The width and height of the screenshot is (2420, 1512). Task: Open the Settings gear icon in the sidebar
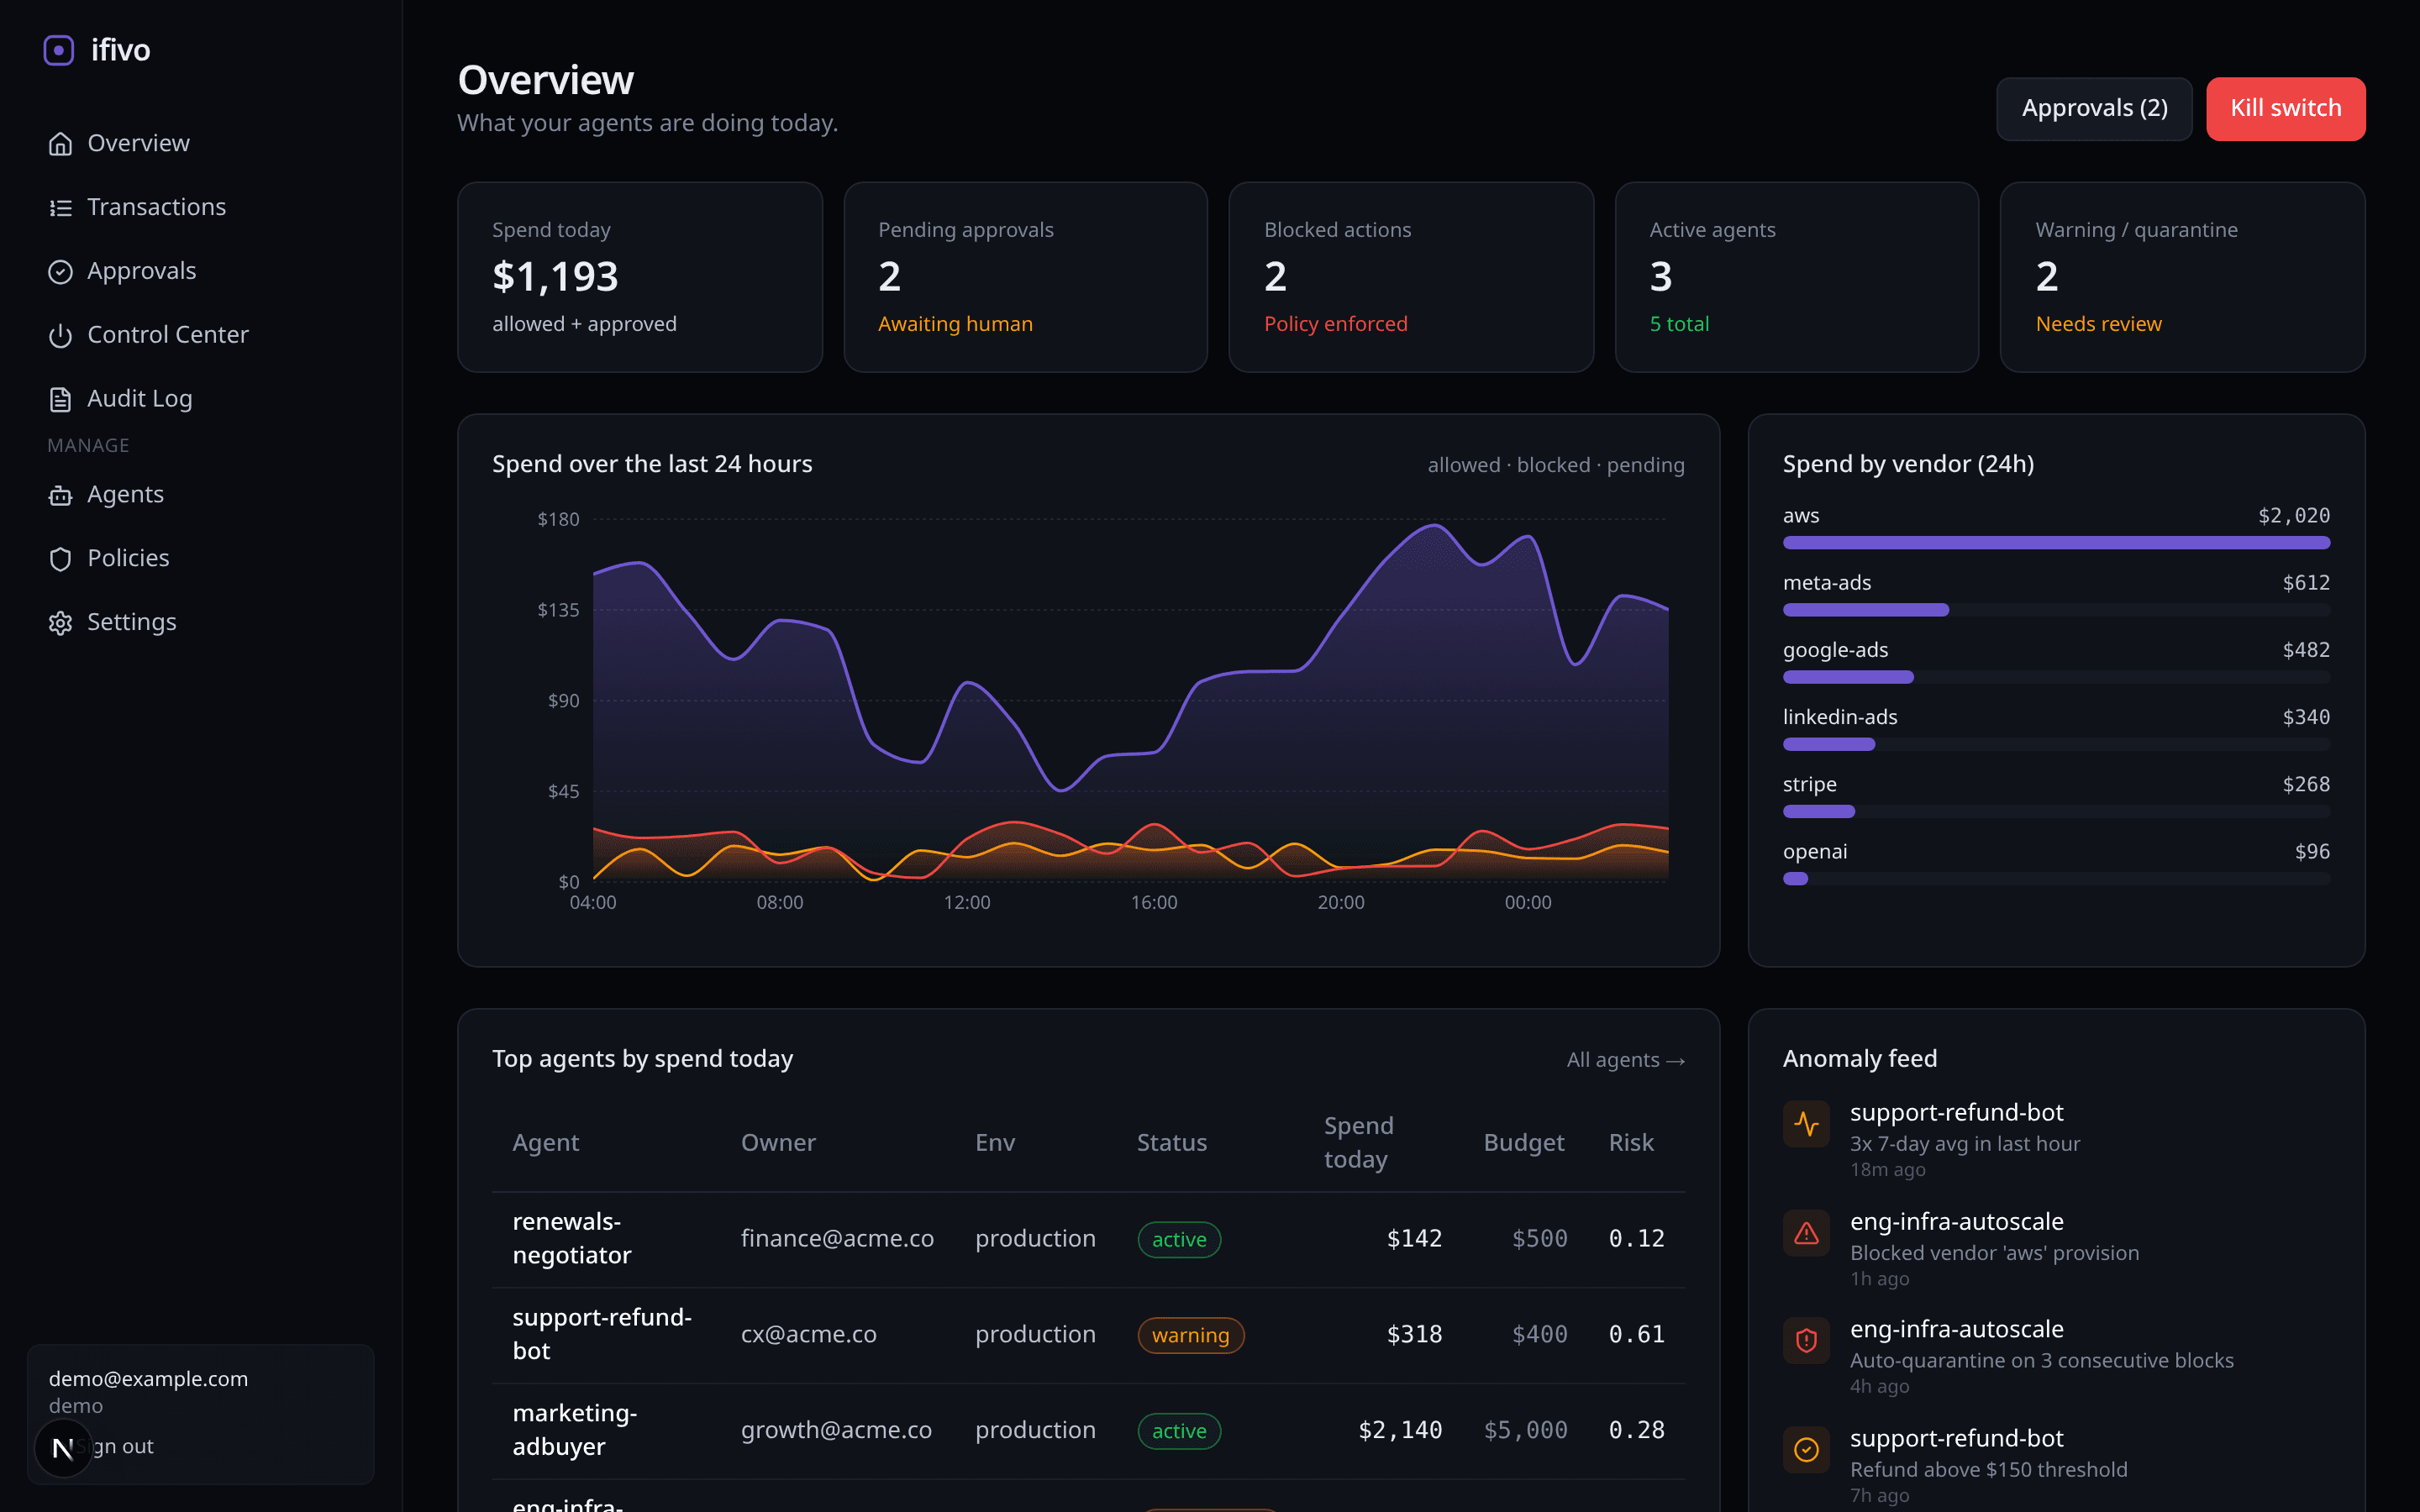[61, 622]
